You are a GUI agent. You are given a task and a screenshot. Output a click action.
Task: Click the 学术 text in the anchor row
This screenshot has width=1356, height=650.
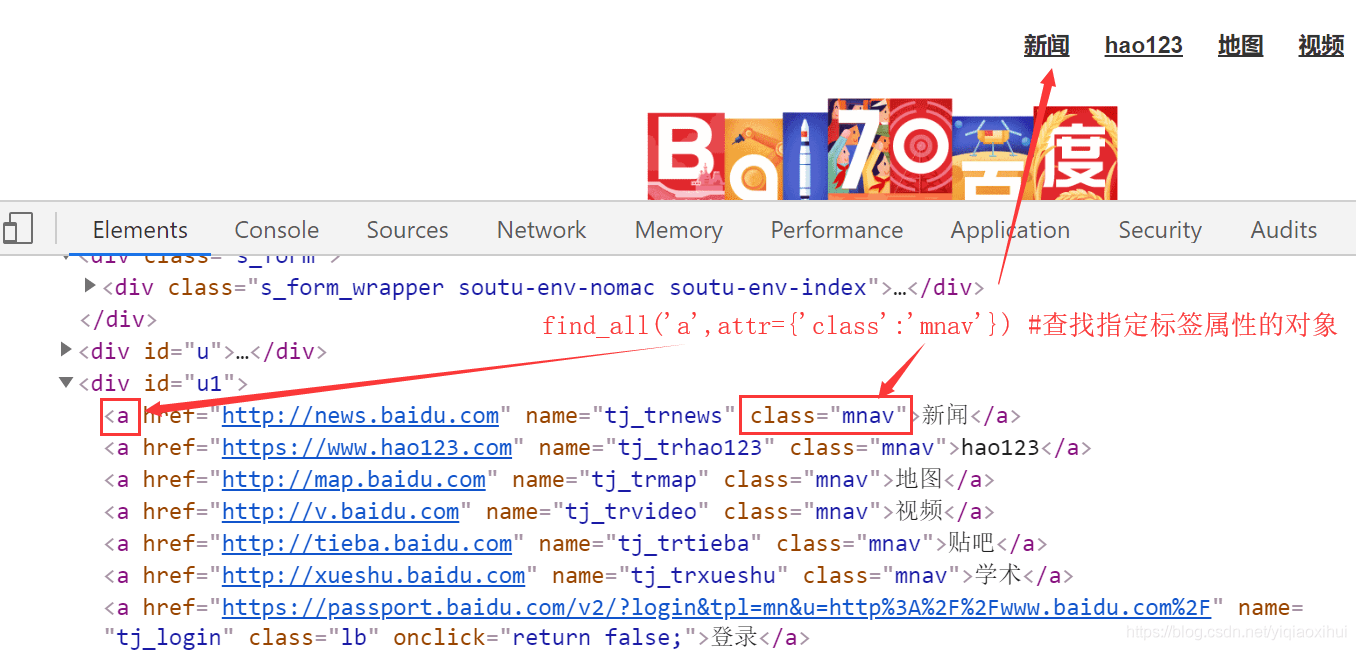click(x=997, y=575)
